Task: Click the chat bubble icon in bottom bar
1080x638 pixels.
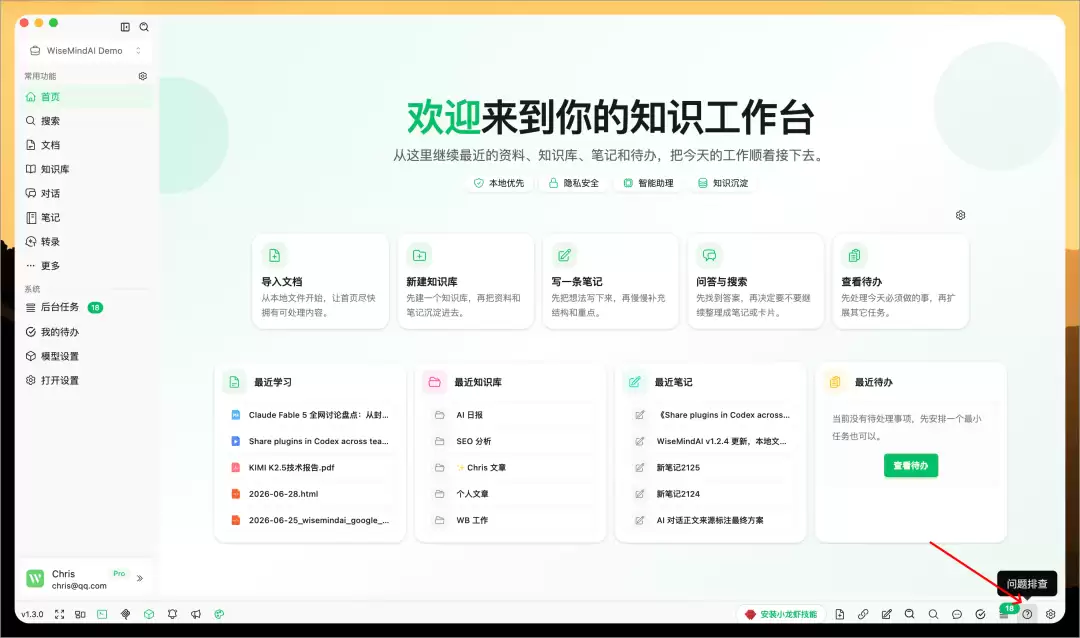Action: click(957, 614)
